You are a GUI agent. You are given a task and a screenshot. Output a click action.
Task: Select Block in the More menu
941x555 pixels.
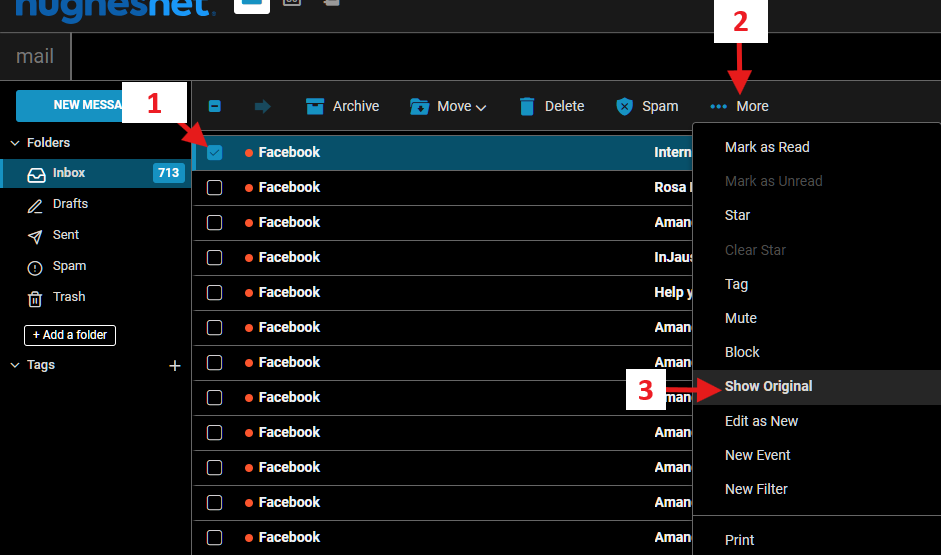(742, 352)
